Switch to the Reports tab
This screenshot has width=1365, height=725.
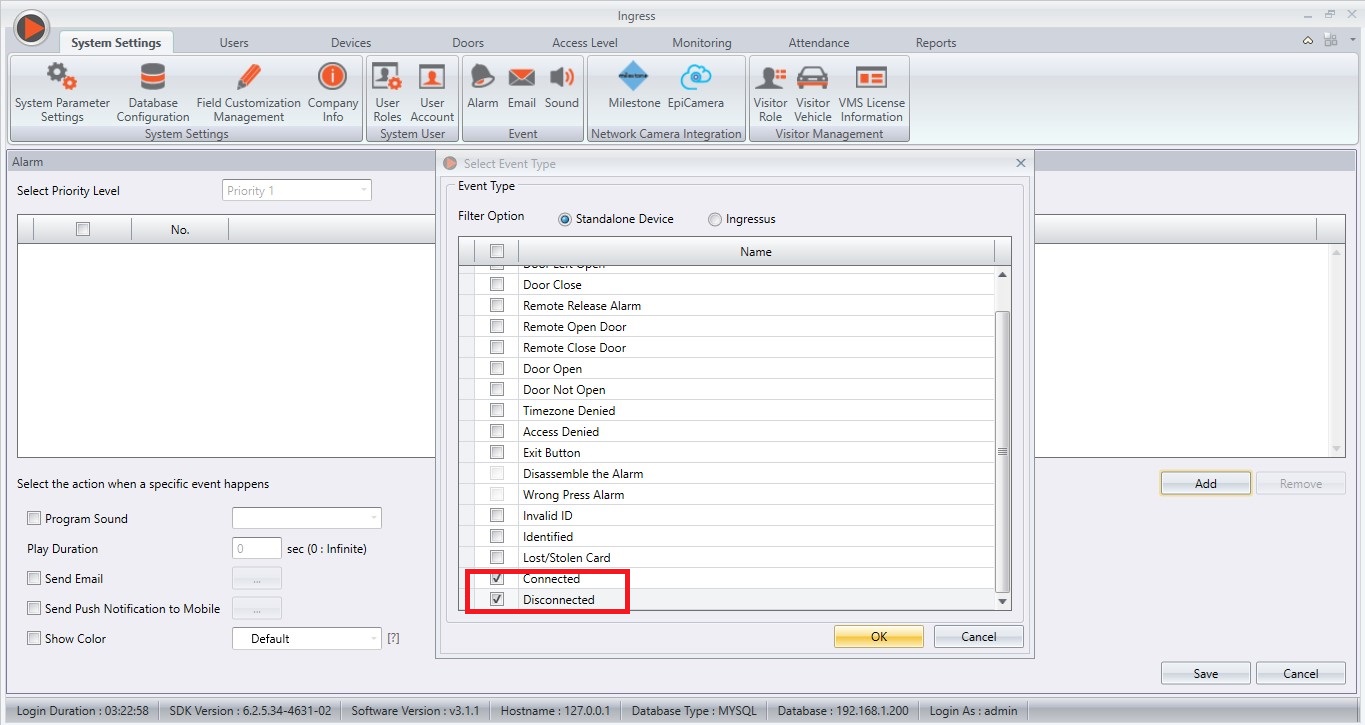click(x=936, y=43)
